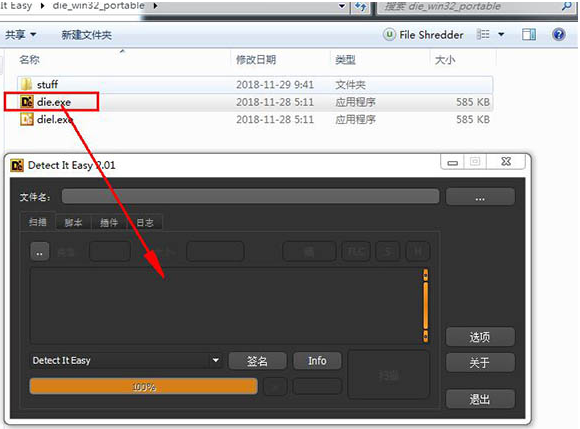Toggle the preview pane icon
The height and width of the screenshot is (429, 580).
529,35
